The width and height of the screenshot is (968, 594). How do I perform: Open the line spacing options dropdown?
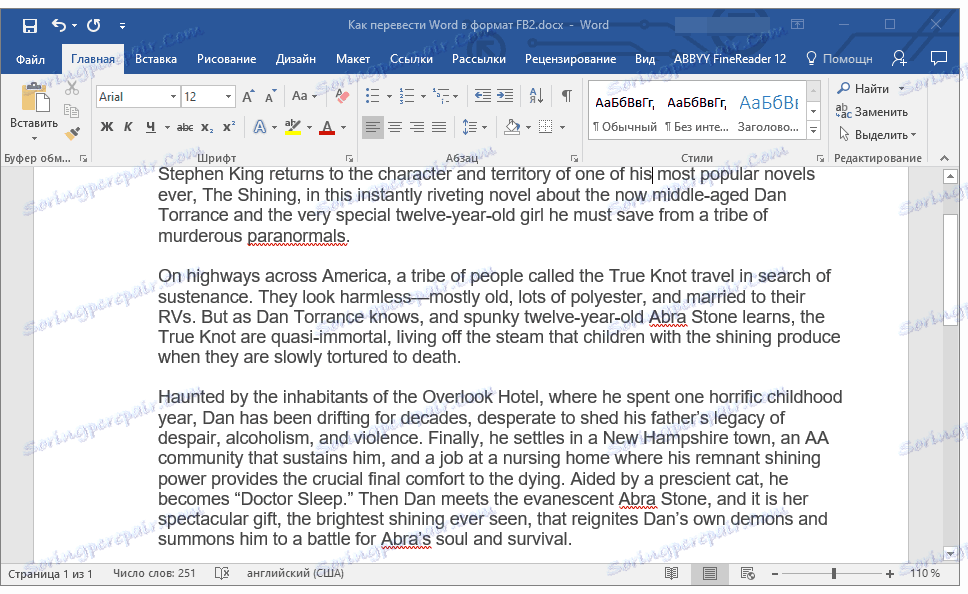[x=474, y=127]
